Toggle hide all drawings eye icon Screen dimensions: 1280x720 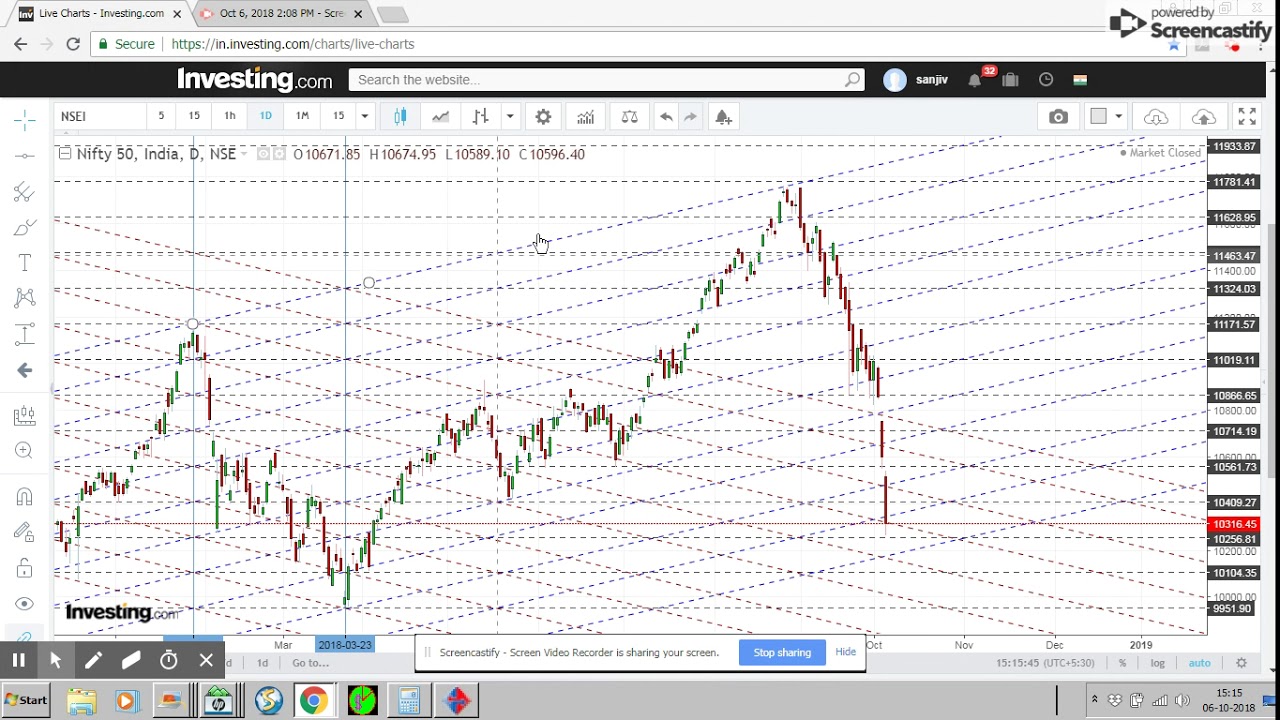click(x=25, y=604)
